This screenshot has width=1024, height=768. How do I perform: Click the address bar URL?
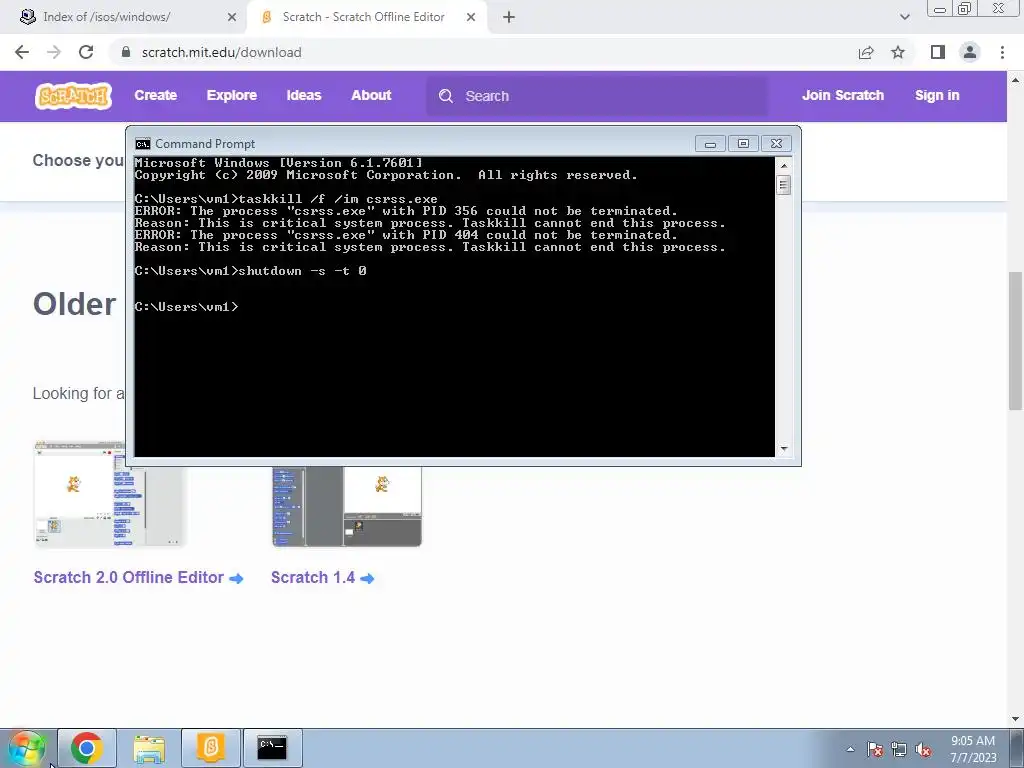221,52
